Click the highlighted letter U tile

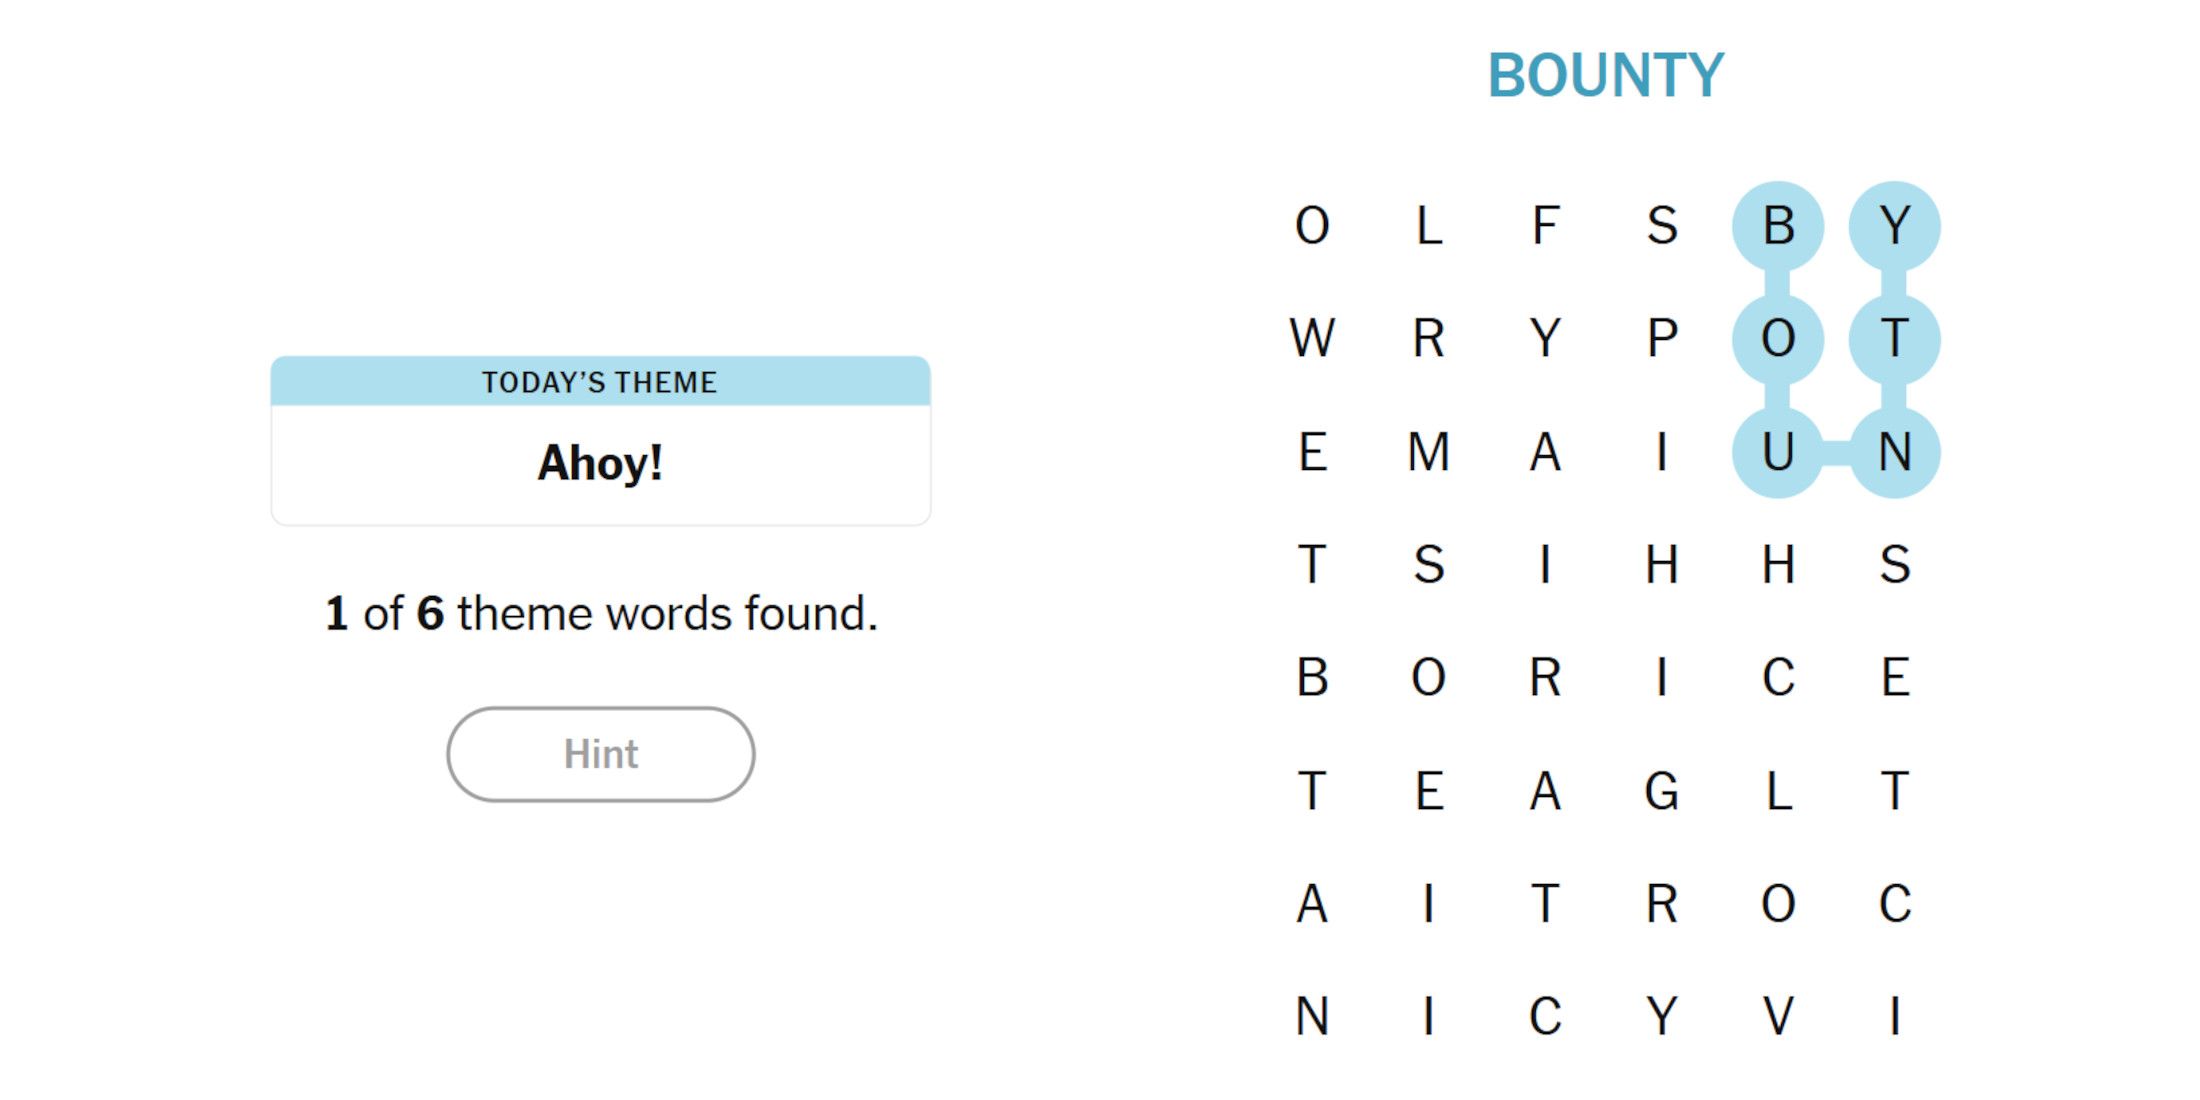click(1778, 452)
